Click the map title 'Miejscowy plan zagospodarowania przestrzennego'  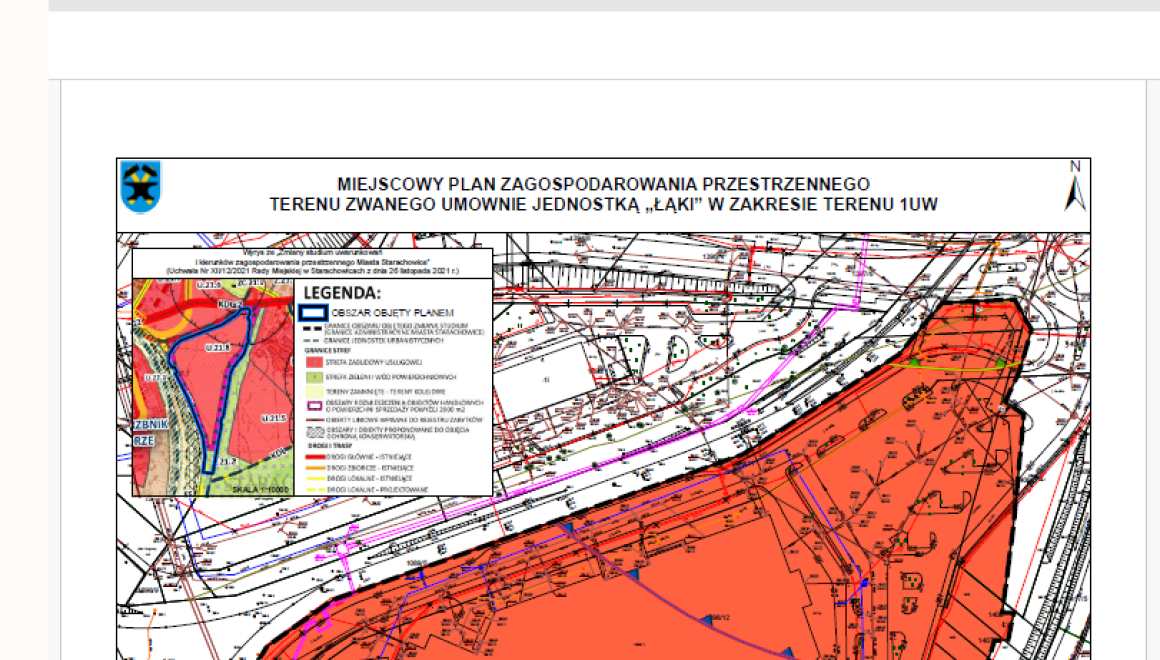tap(603, 185)
